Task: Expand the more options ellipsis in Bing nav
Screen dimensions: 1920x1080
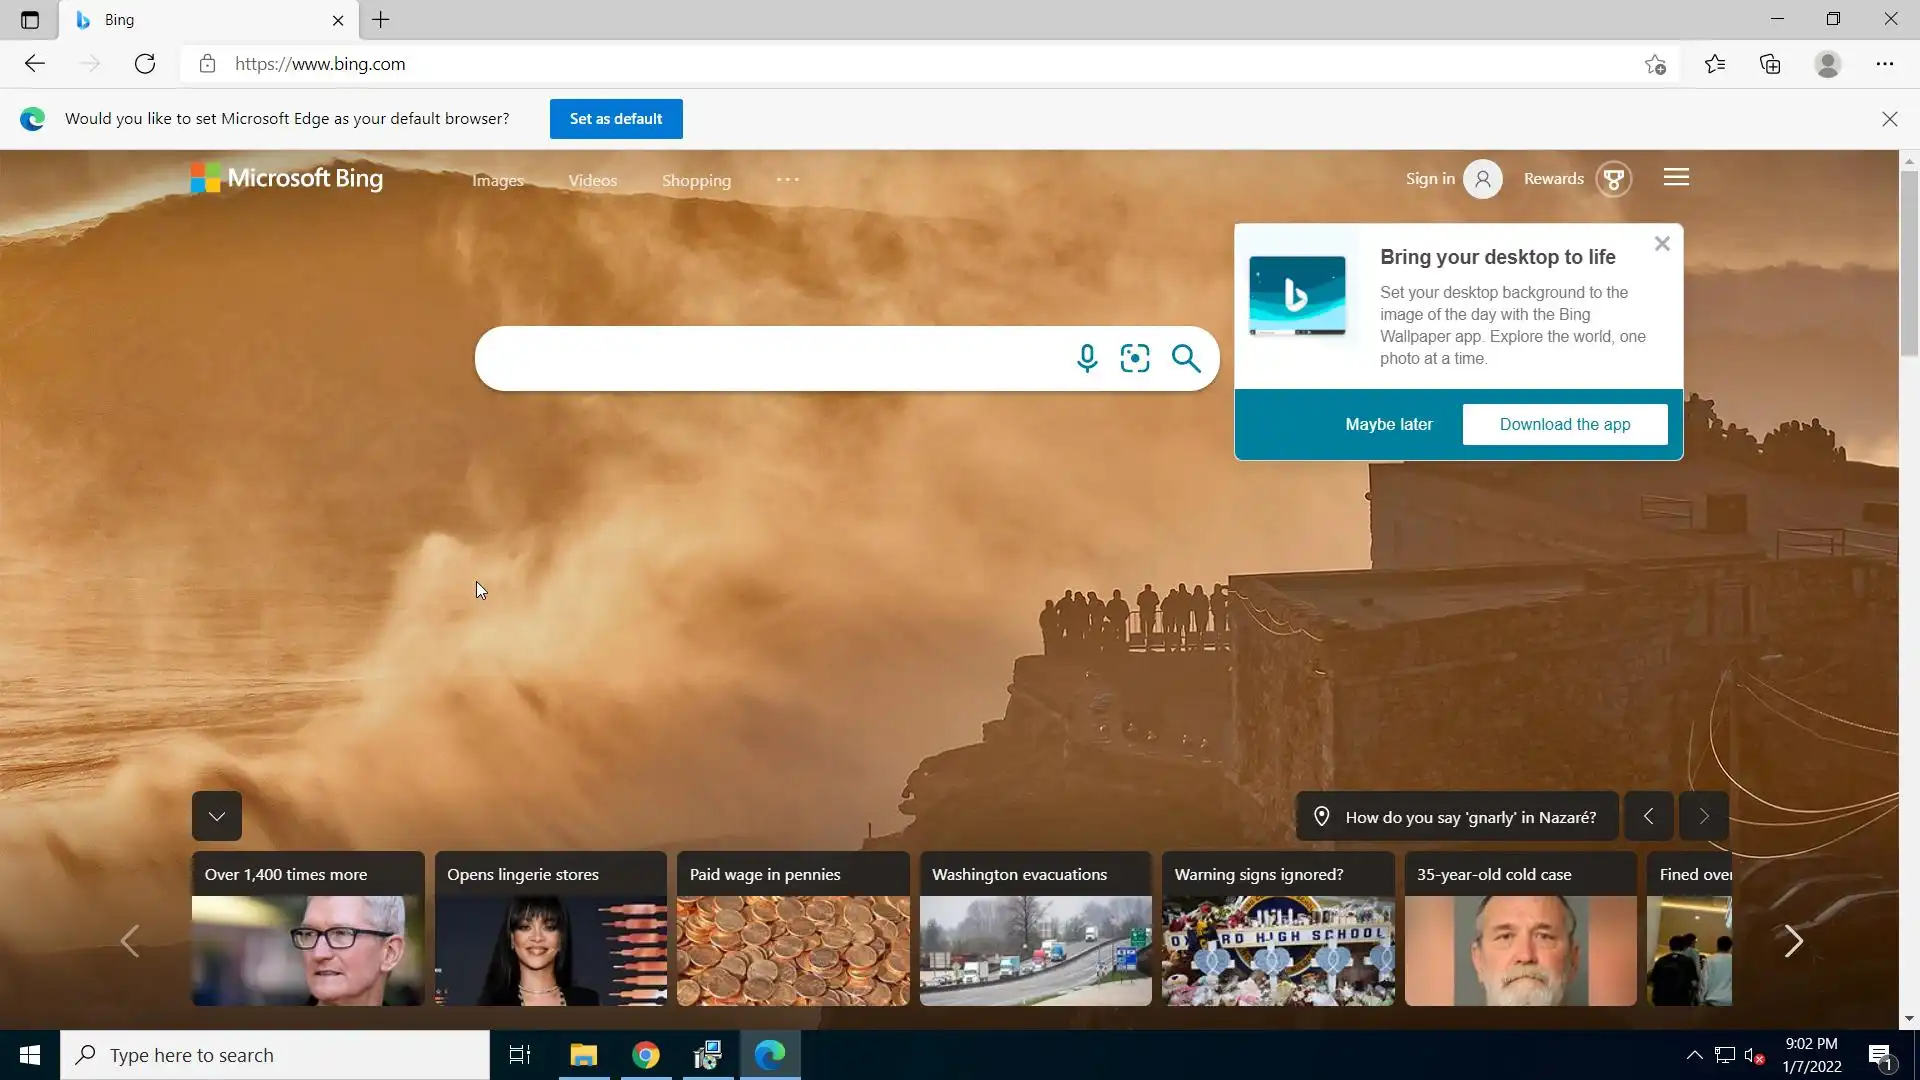Action: [x=787, y=180]
